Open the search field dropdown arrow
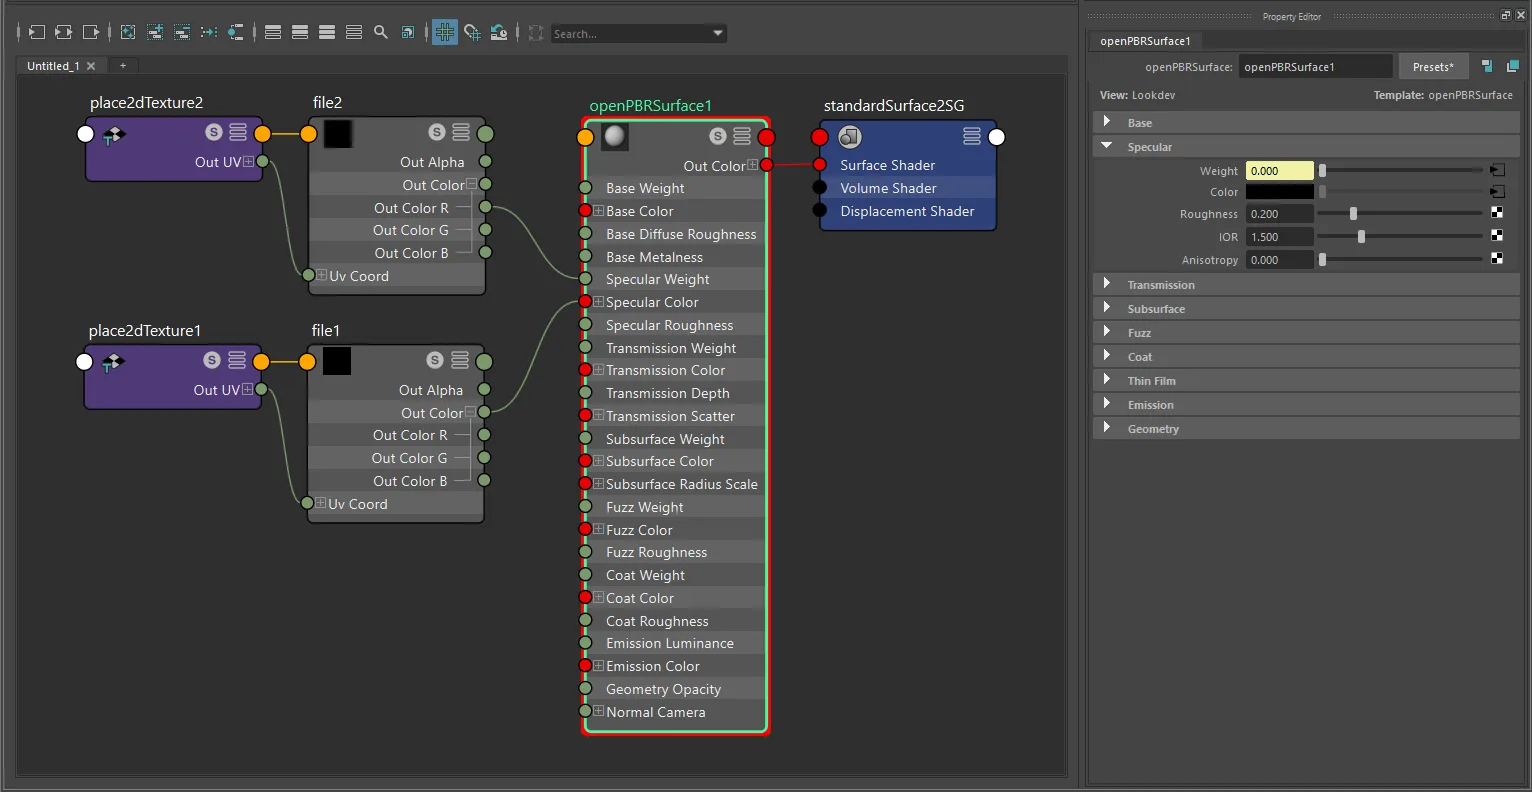1532x792 pixels. tap(718, 33)
